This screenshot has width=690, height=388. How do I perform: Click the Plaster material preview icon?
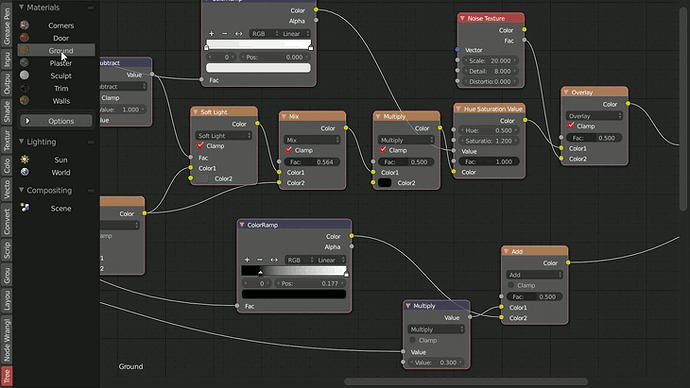pyautogui.click(x=25, y=63)
